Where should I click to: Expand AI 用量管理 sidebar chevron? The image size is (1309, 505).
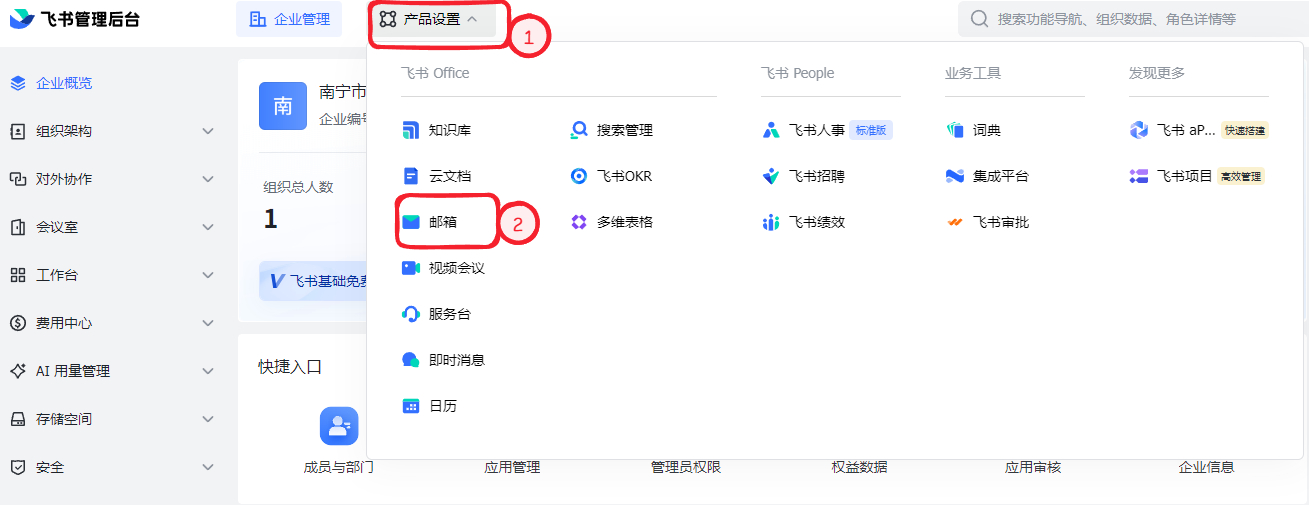(208, 371)
